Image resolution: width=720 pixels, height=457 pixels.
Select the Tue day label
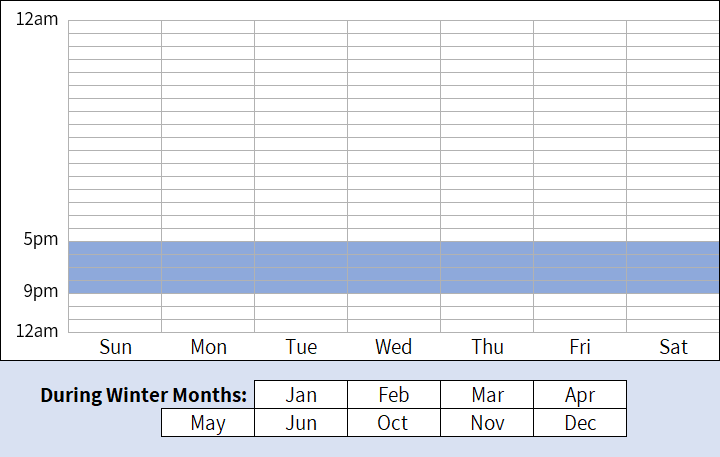[301, 347]
